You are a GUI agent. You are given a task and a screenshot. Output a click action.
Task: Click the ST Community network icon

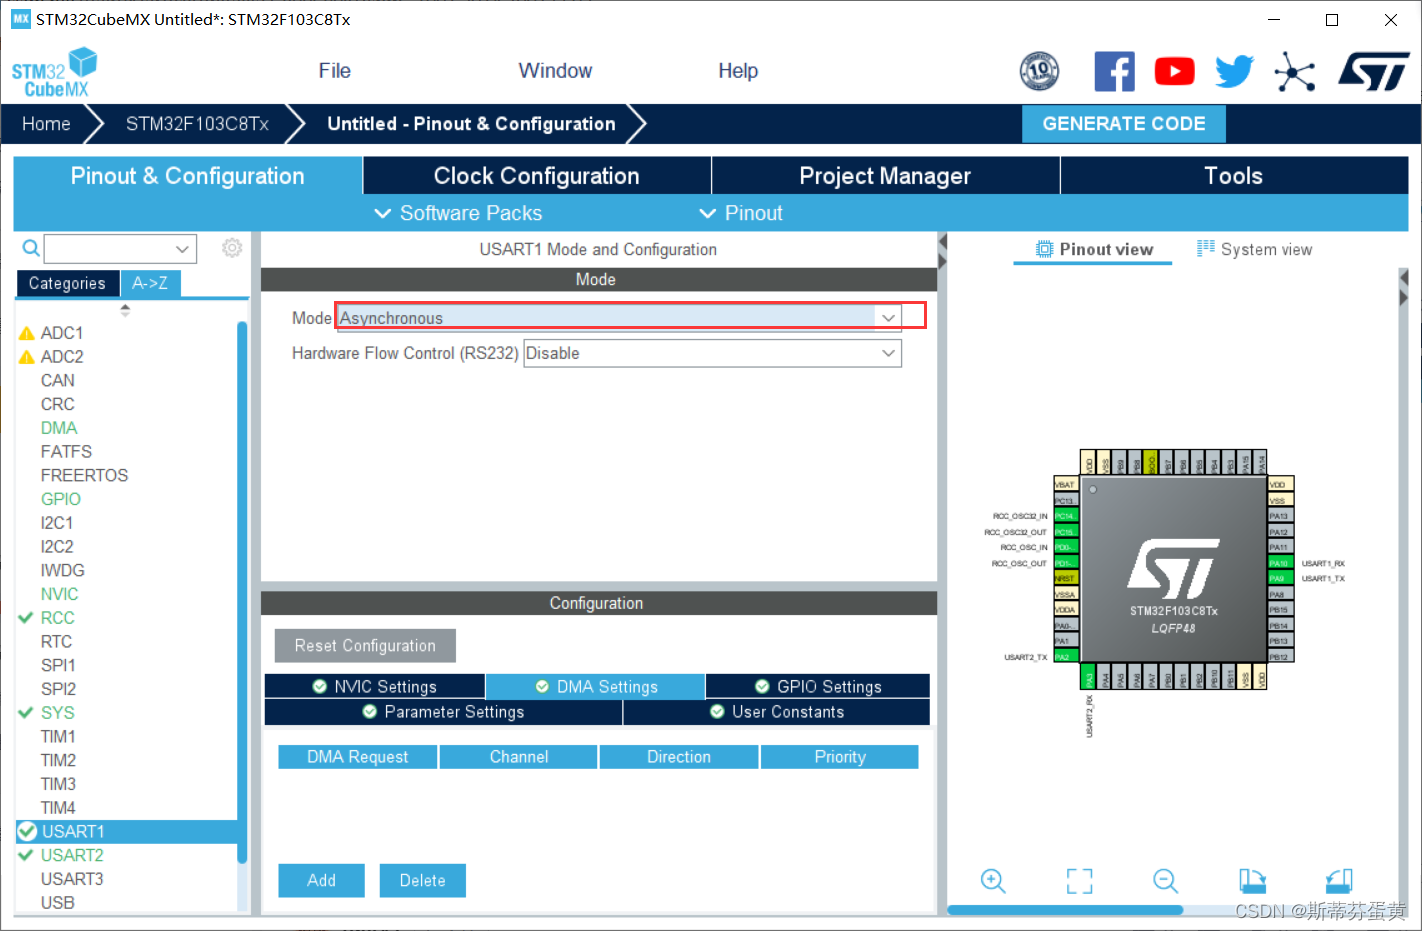(1295, 71)
